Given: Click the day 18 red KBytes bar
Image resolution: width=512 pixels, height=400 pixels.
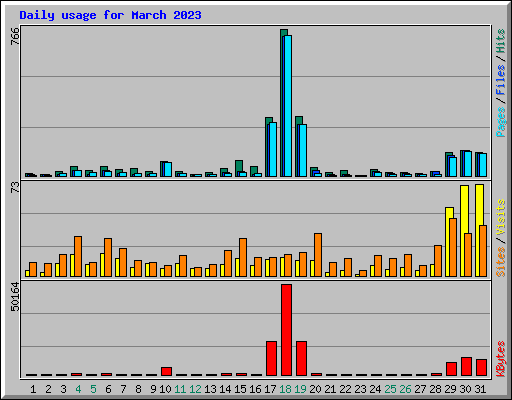Looking at the screenshot, I should [286, 330].
